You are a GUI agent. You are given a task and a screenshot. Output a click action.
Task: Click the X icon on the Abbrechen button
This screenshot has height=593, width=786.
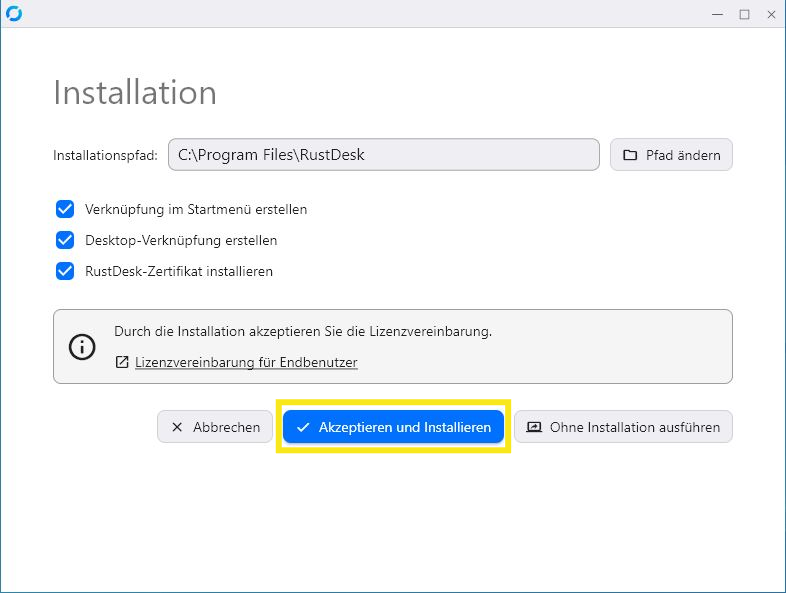click(176, 427)
